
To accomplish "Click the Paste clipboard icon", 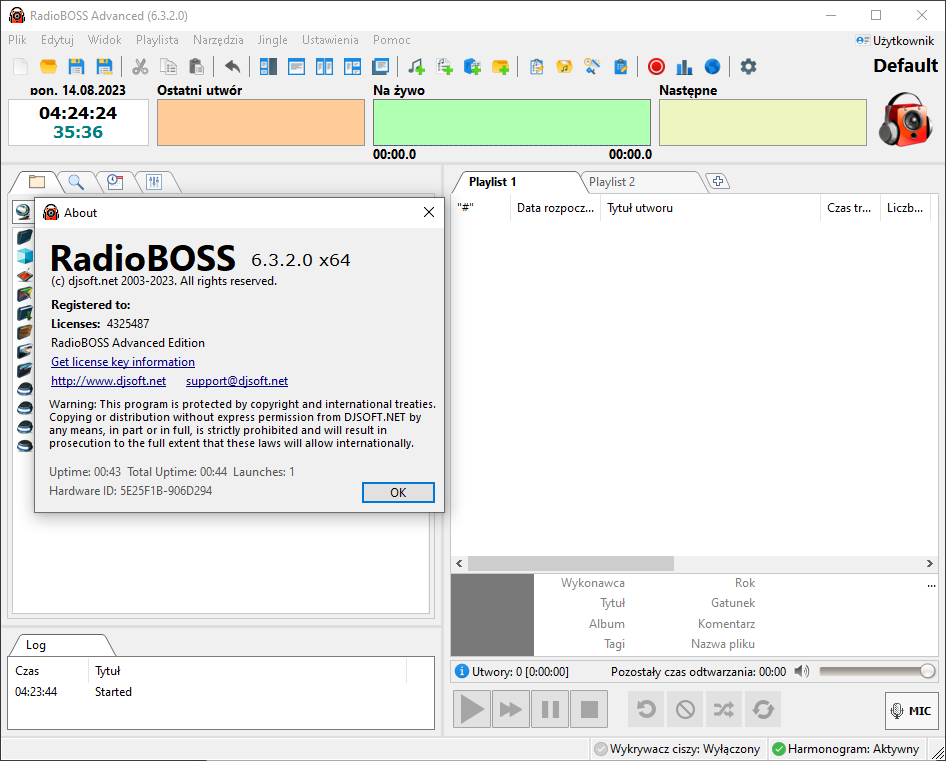I will pos(196,66).
